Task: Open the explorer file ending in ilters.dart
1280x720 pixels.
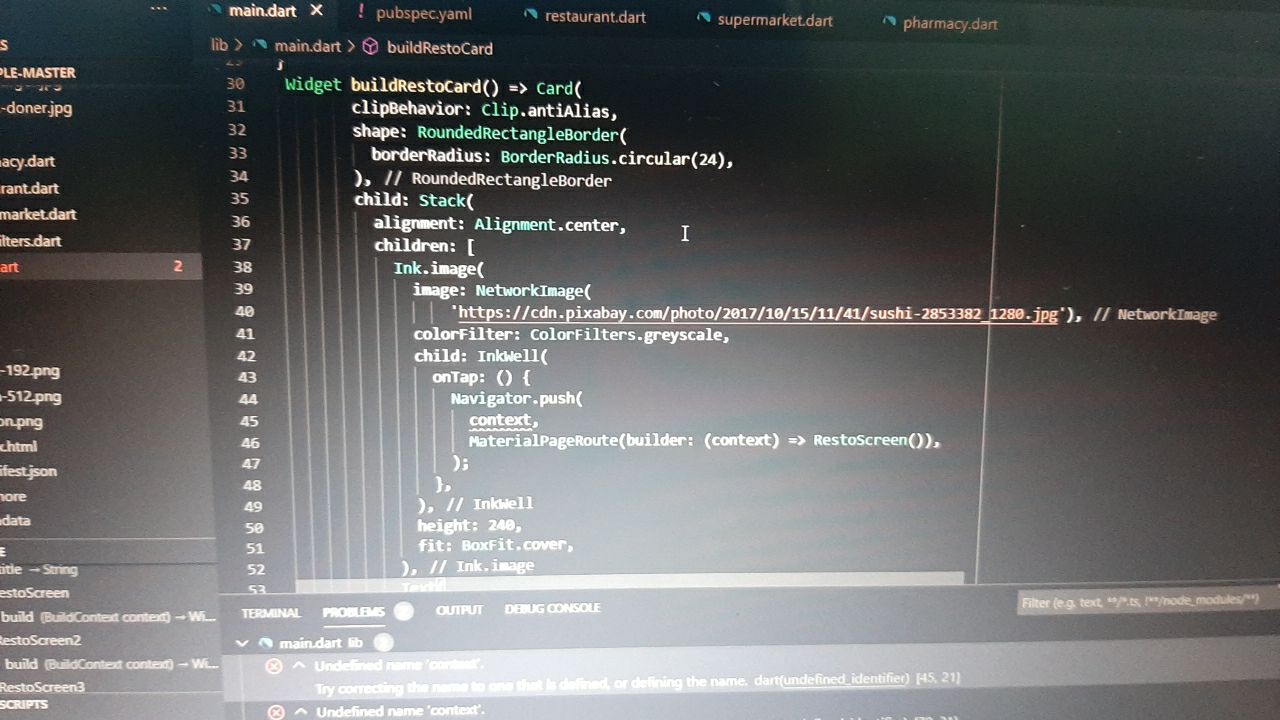Action: [31, 241]
